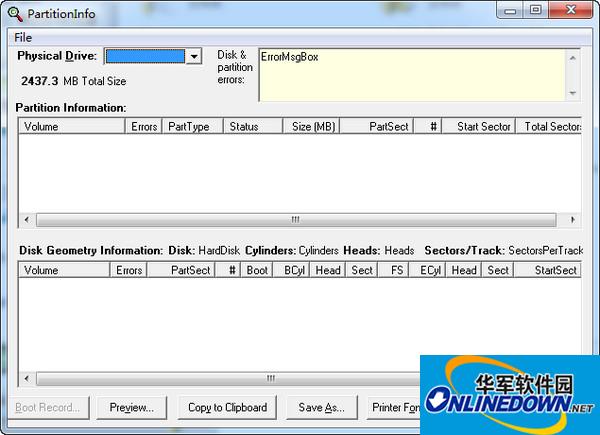Image resolution: width=600 pixels, height=435 pixels.
Task: Click the PartitionInfo magnifier title bar icon
Action: coord(12,14)
